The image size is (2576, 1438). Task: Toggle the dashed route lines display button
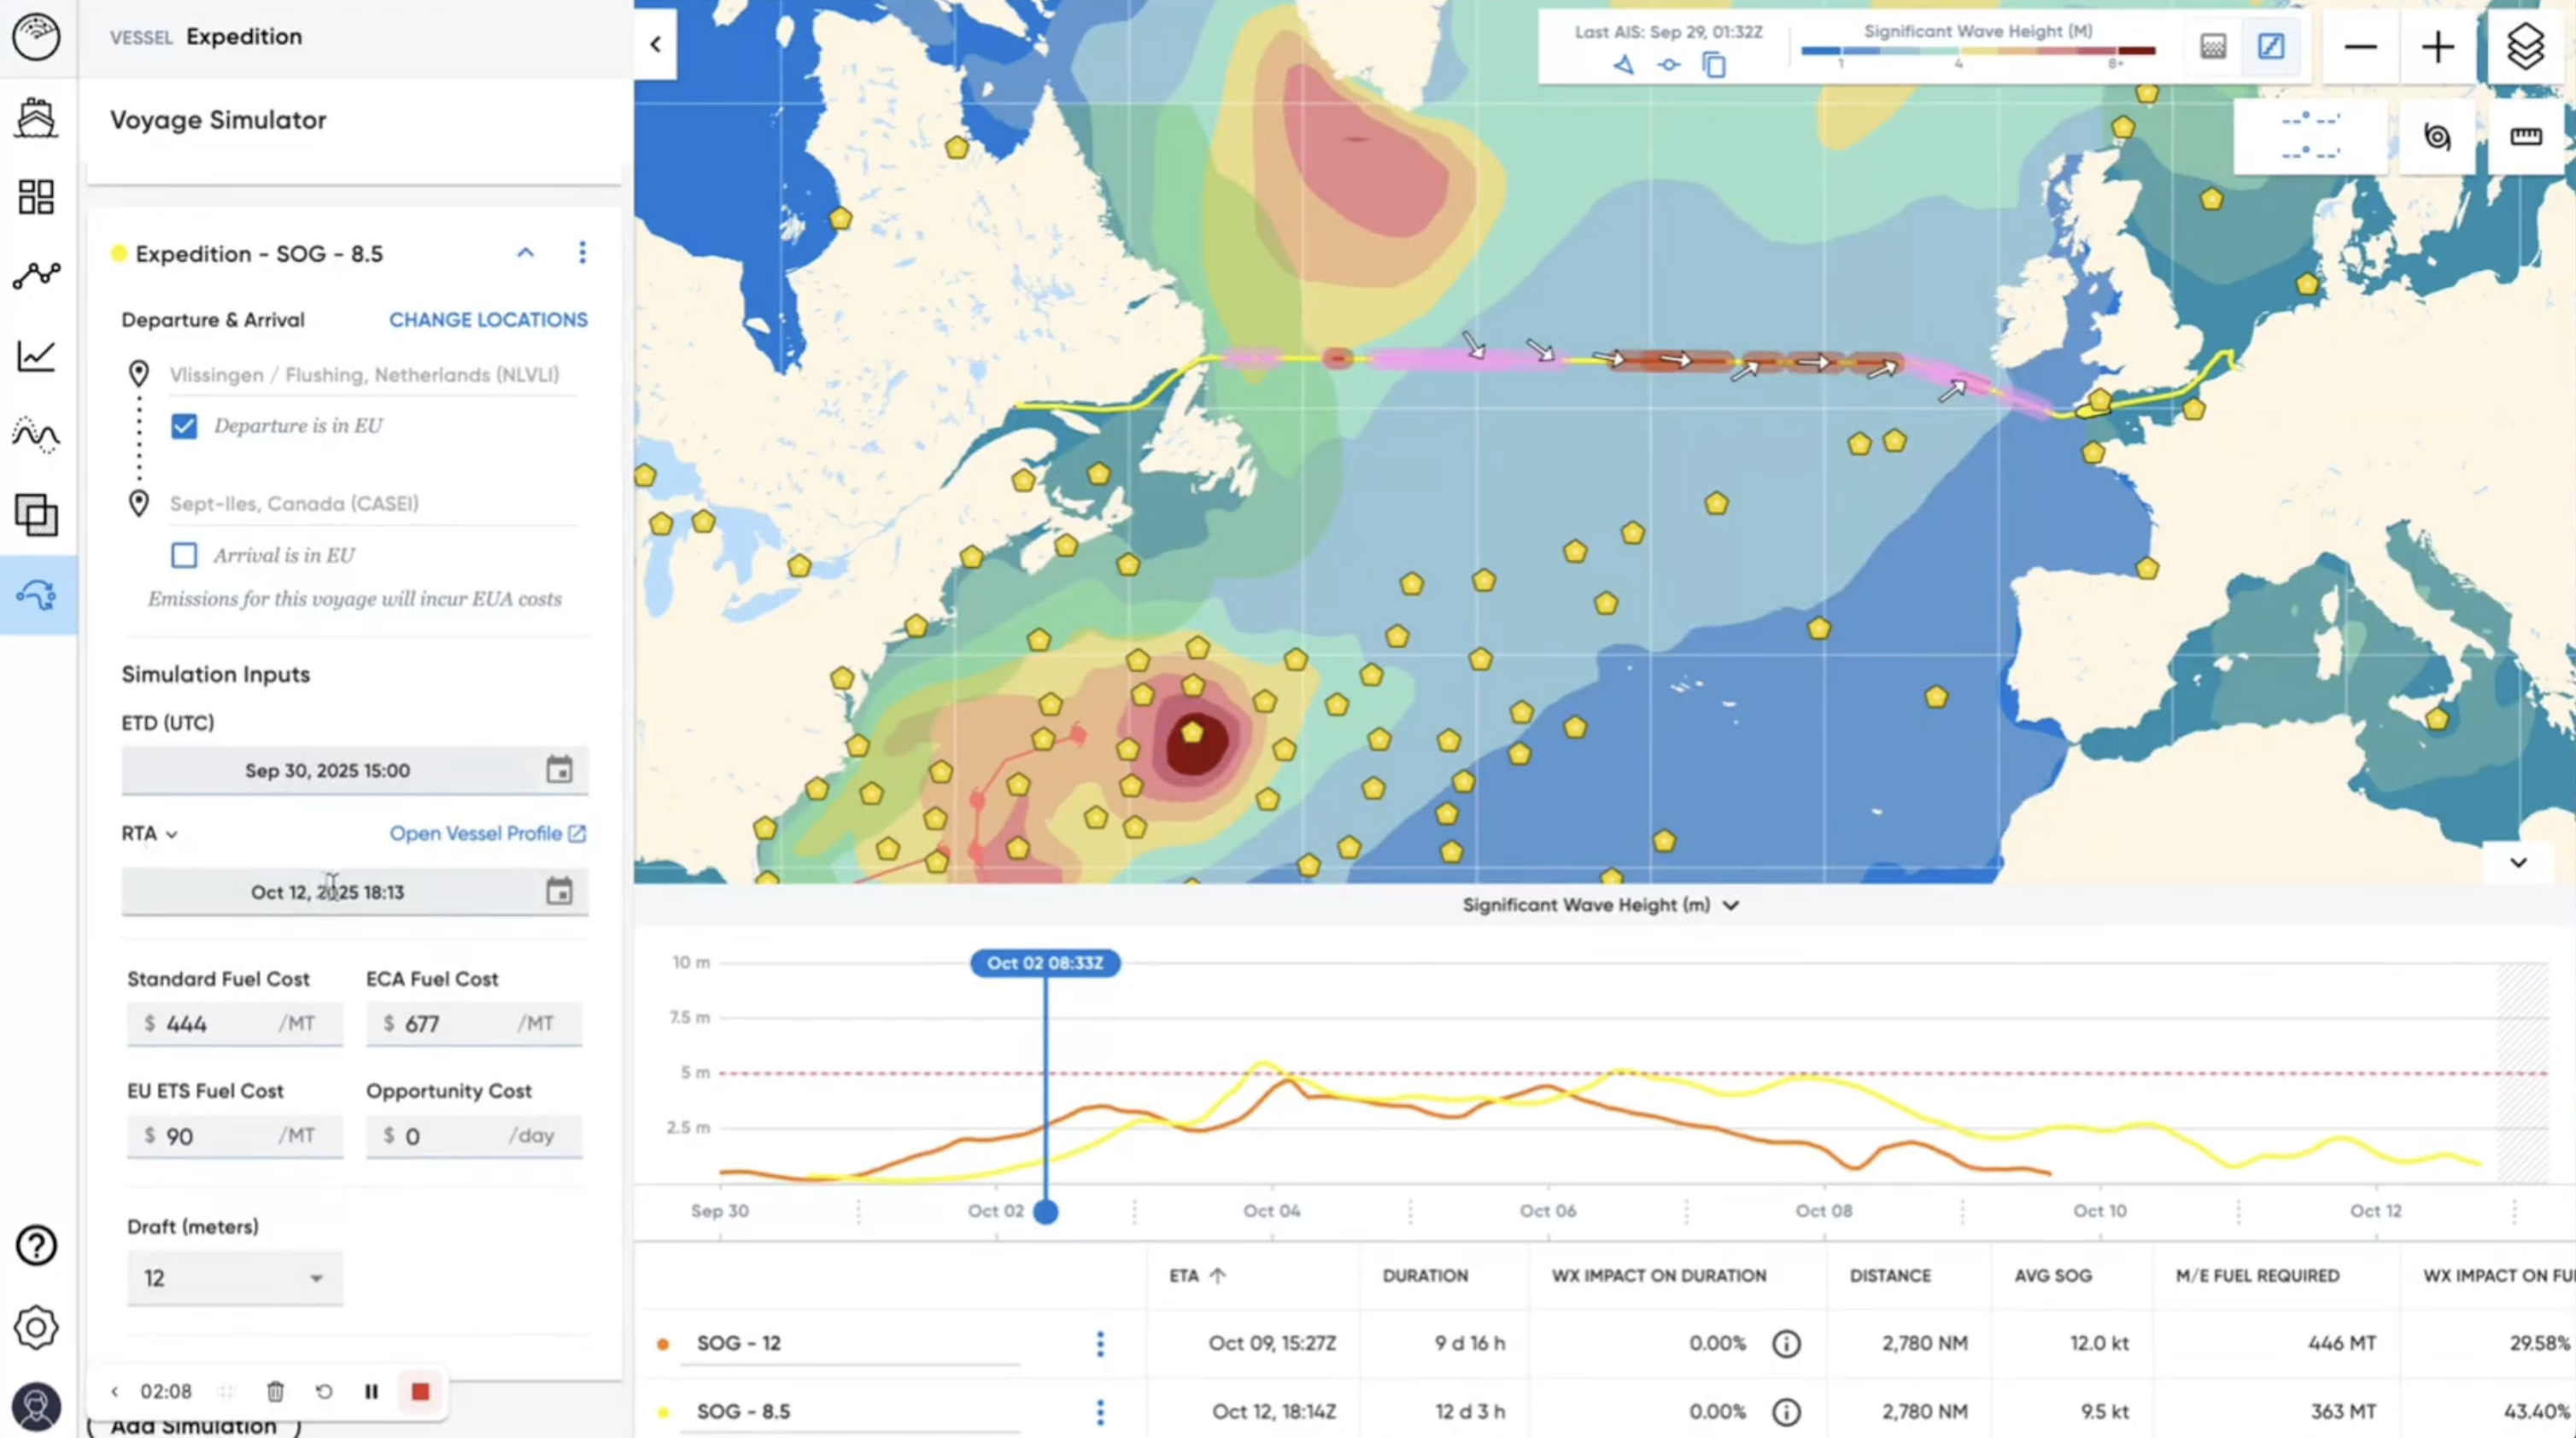2310,136
